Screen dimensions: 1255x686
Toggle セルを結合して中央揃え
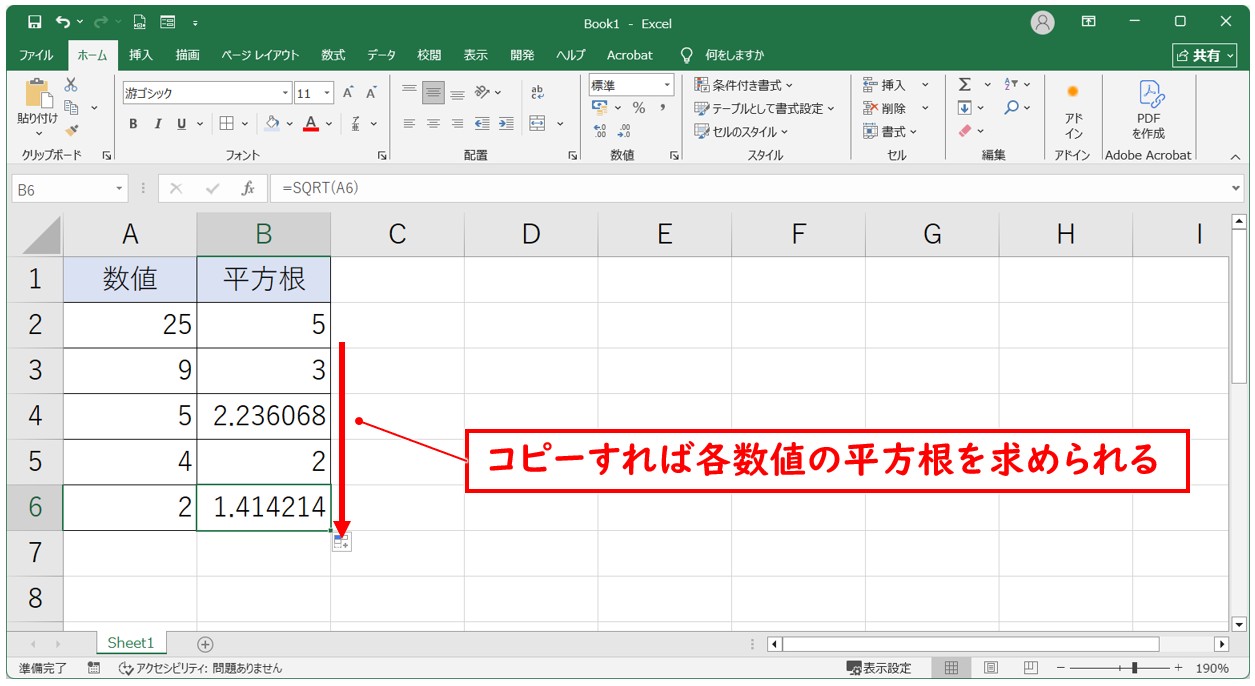538,123
